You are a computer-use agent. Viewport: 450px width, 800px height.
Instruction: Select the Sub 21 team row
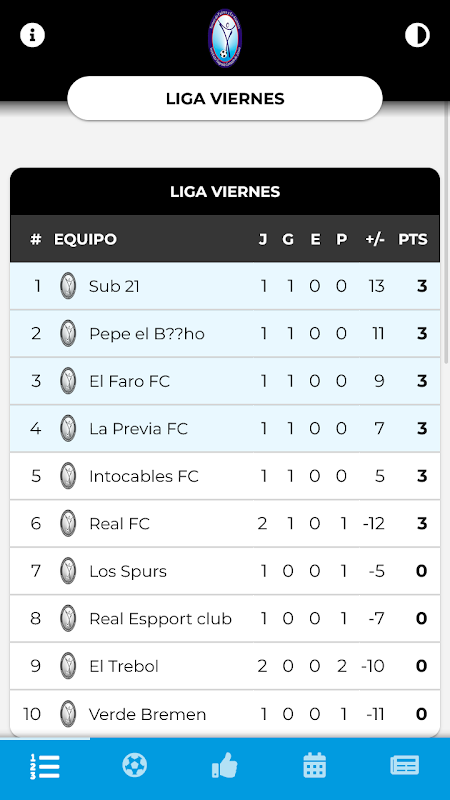point(225,286)
